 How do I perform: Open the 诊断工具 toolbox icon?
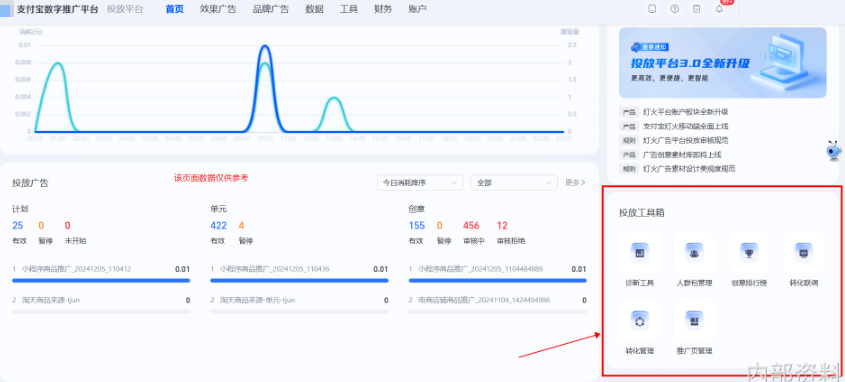coord(640,252)
